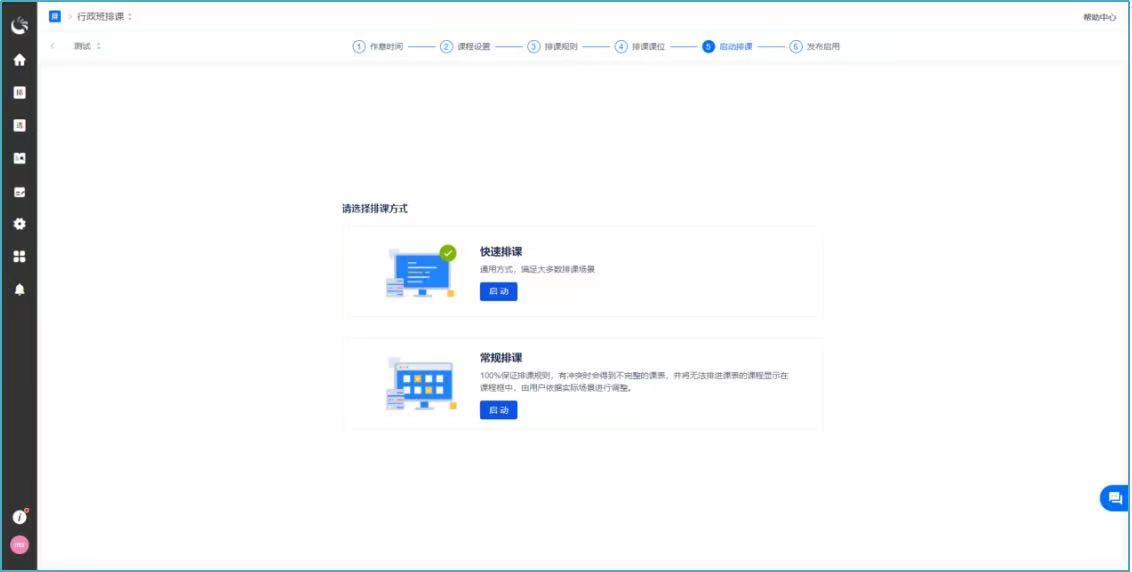Click the settings gear in the sidebar
This screenshot has width=1132, height=572.
pyautogui.click(x=19, y=224)
